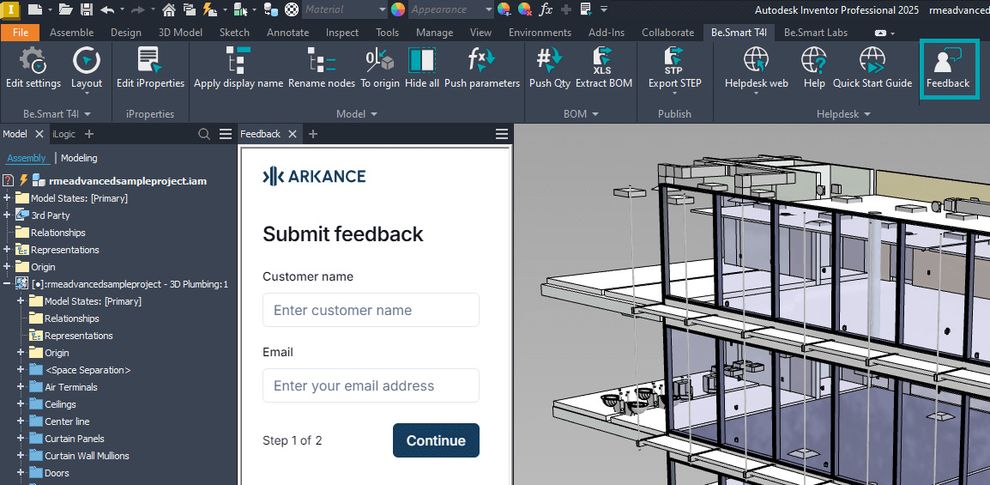This screenshot has height=485, width=990.
Task: Open Helpdesk web from ribbon
Action: pyautogui.click(x=756, y=69)
